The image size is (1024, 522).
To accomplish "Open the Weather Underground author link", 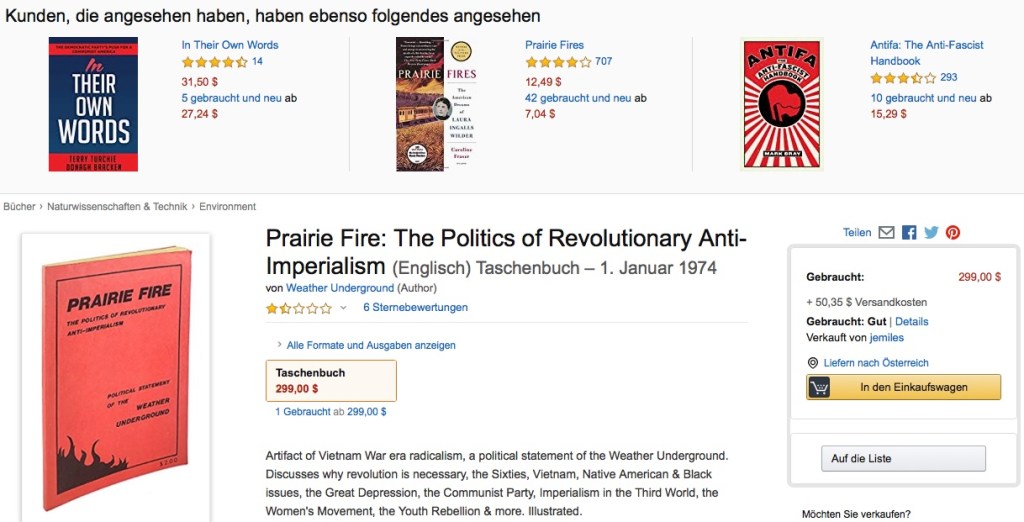I will click(339, 288).
